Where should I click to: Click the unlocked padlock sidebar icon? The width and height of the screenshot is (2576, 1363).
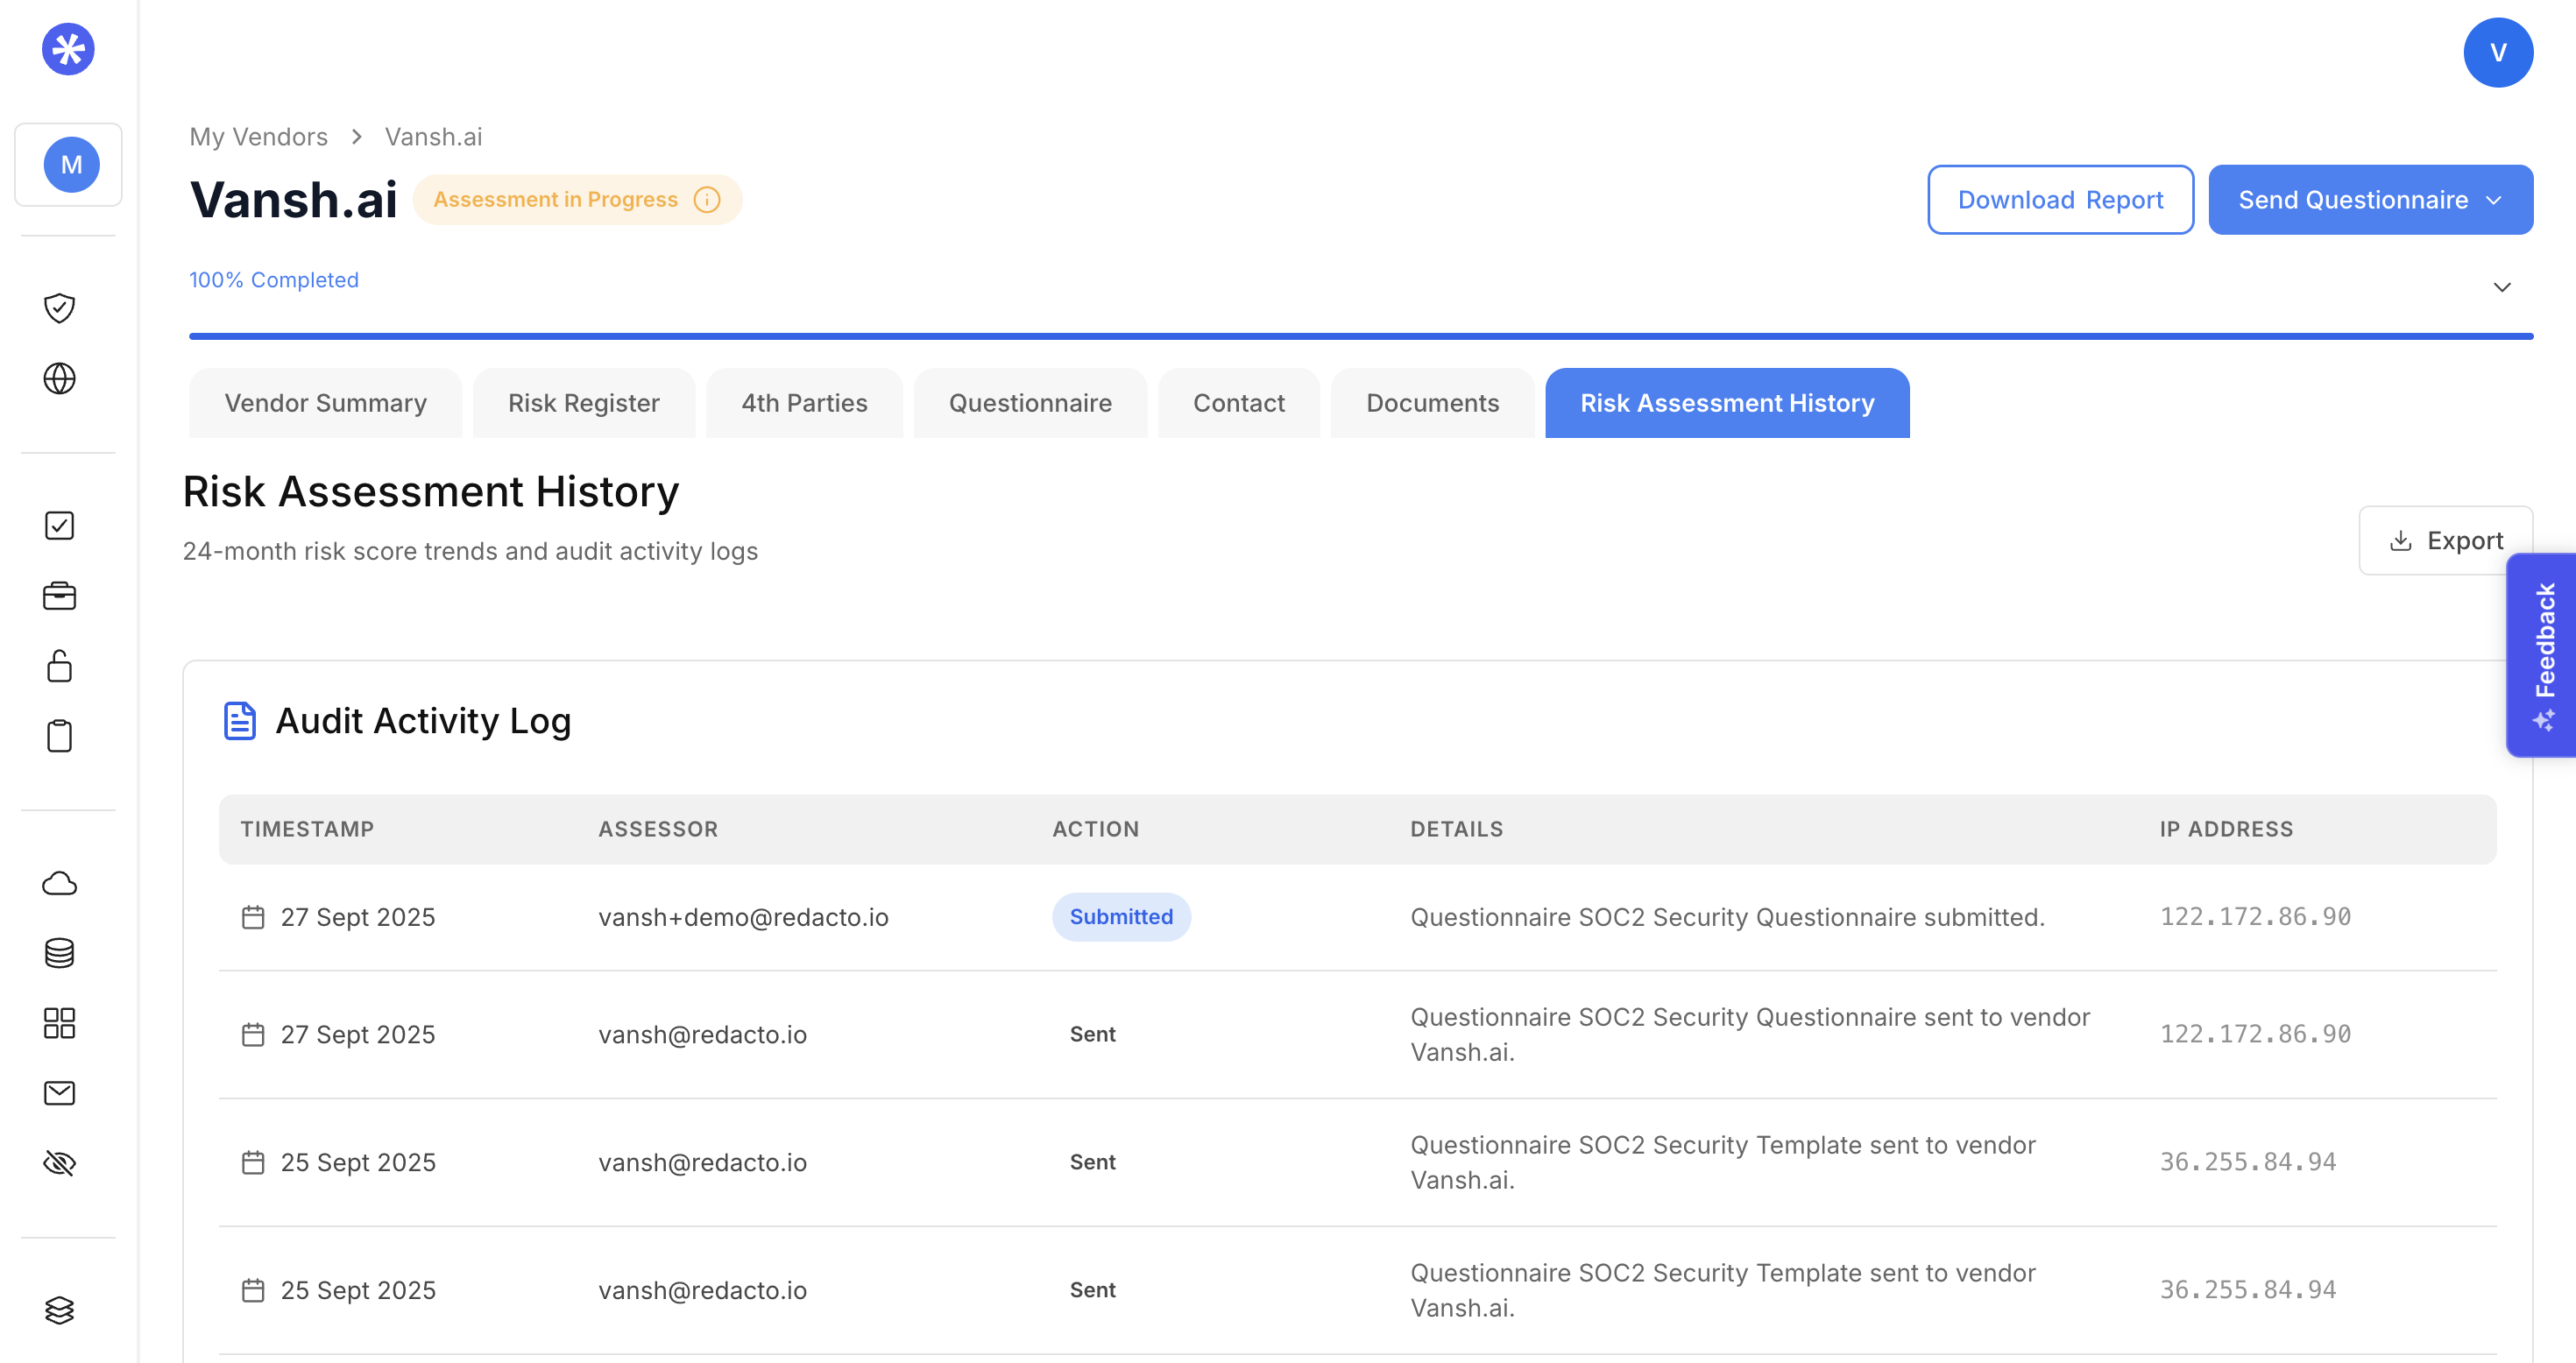[60, 666]
